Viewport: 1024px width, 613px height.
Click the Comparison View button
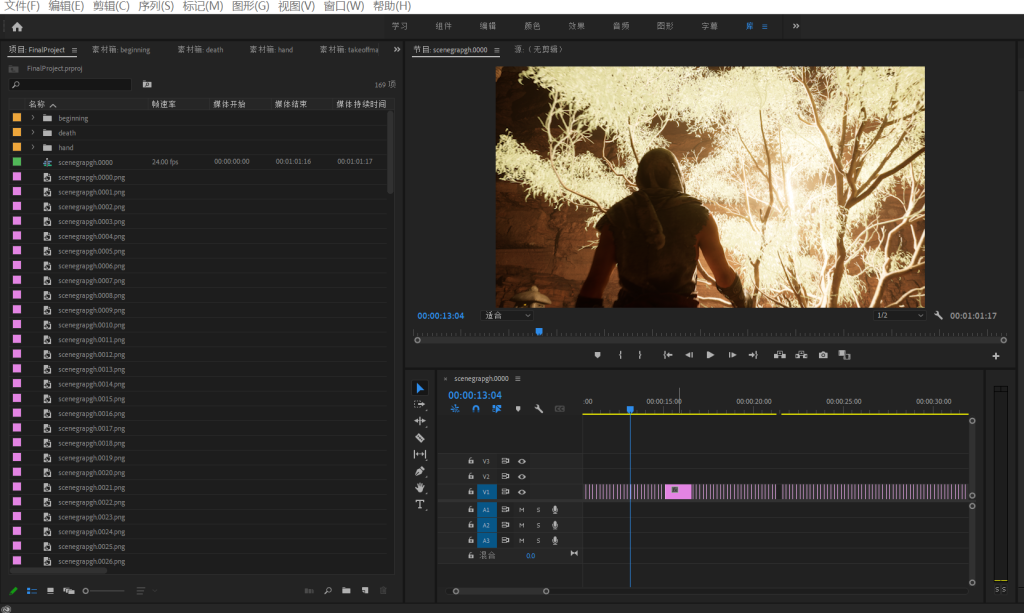pyautogui.click(x=844, y=355)
